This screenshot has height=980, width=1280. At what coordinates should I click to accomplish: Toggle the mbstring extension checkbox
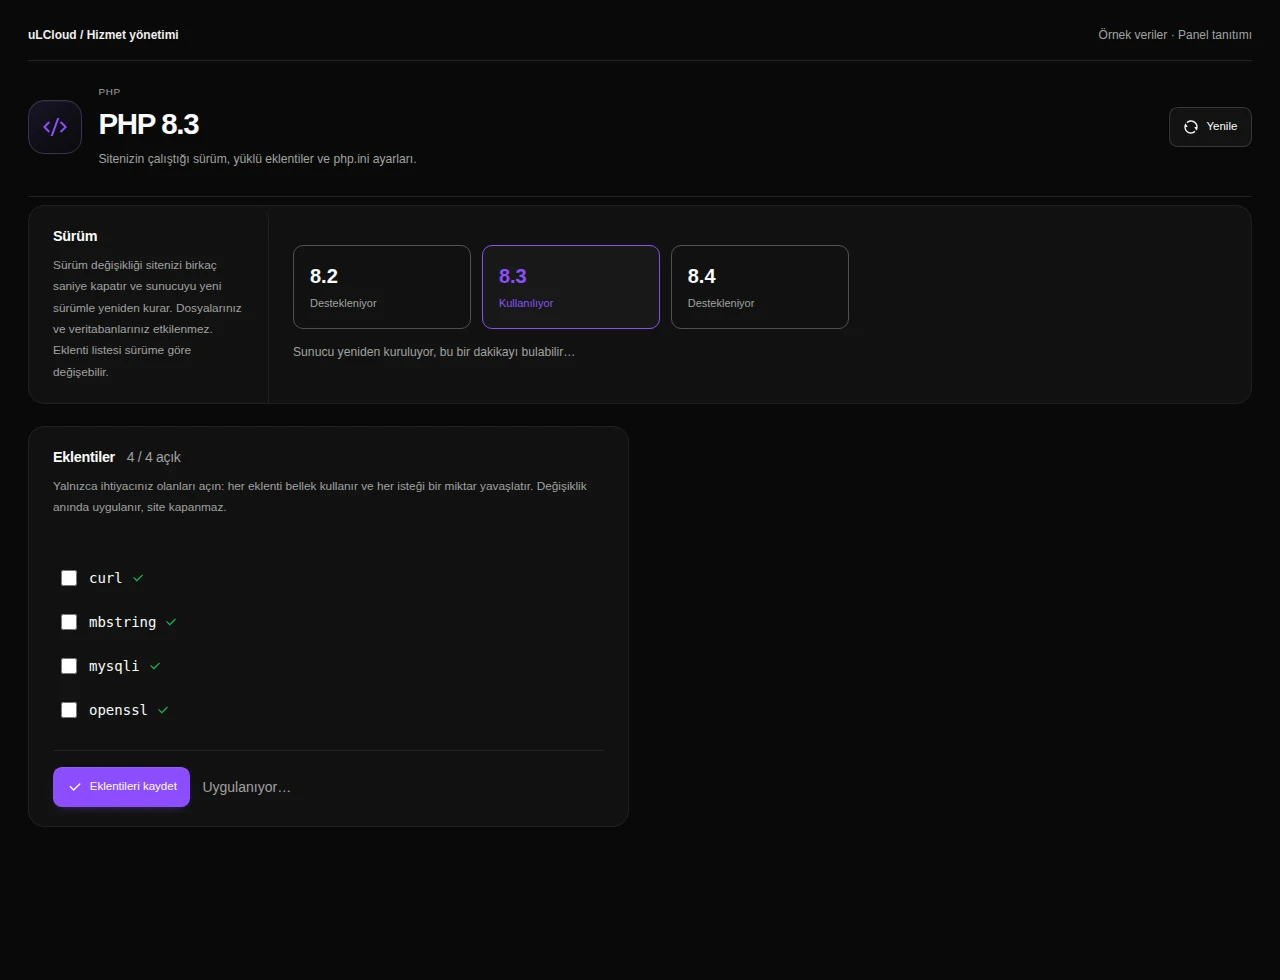pos(69,622)
